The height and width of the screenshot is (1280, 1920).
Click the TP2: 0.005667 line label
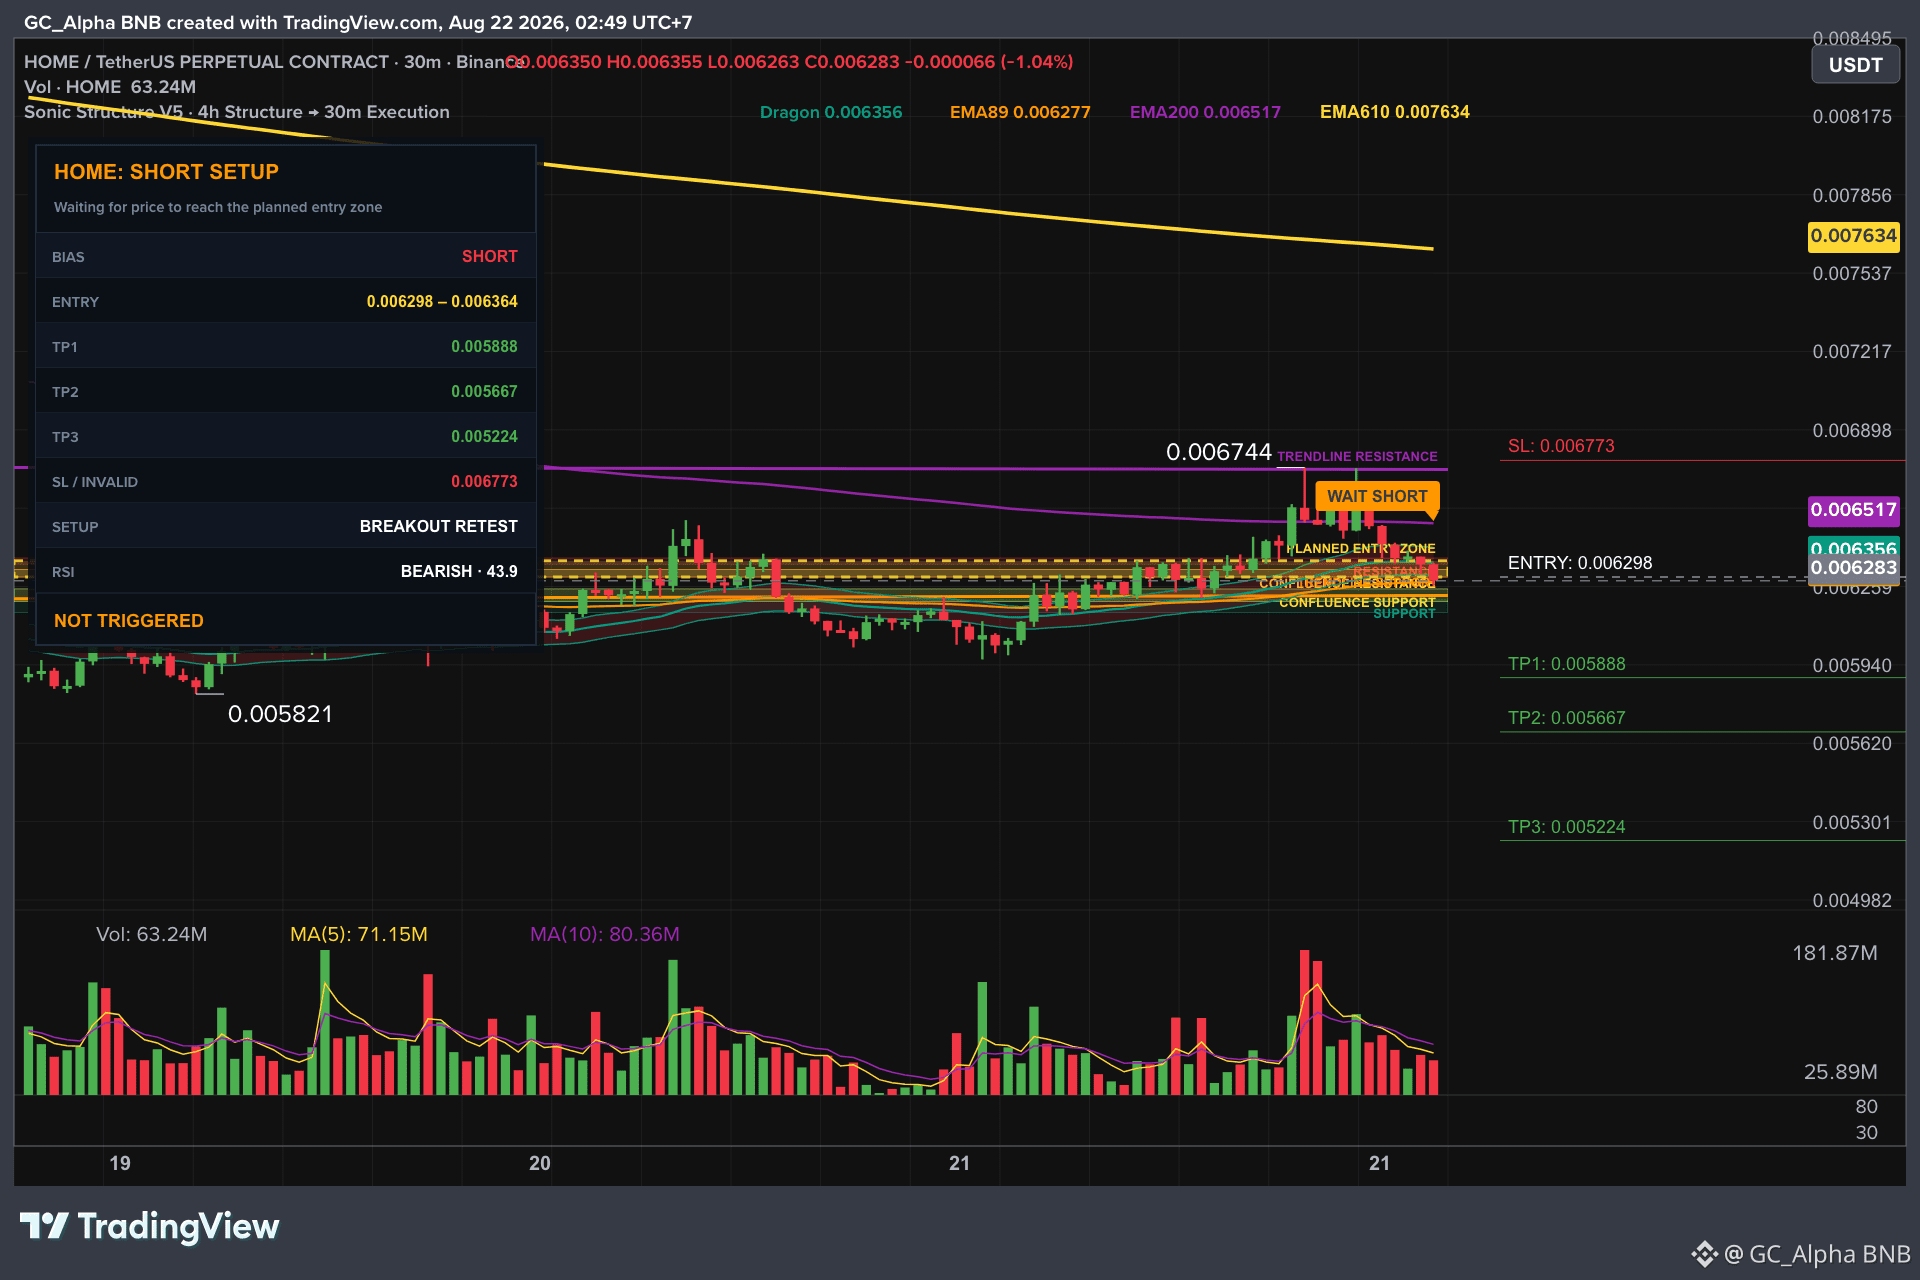[1567, 718]
